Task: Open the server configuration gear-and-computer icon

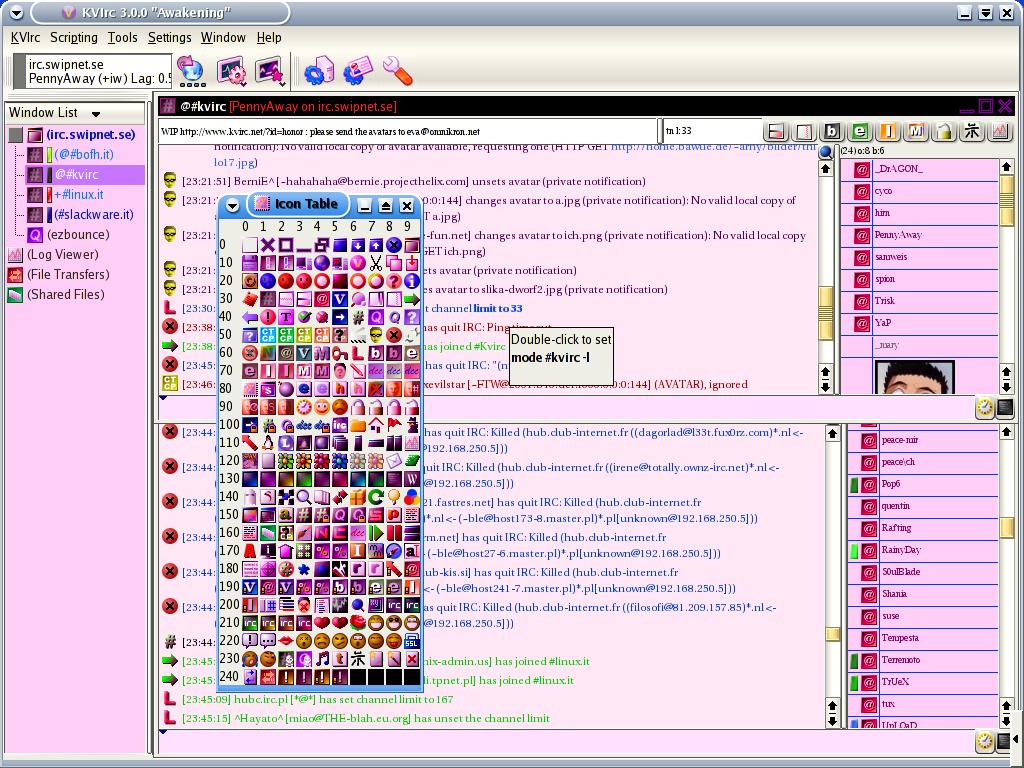Action: click(319, 70)
